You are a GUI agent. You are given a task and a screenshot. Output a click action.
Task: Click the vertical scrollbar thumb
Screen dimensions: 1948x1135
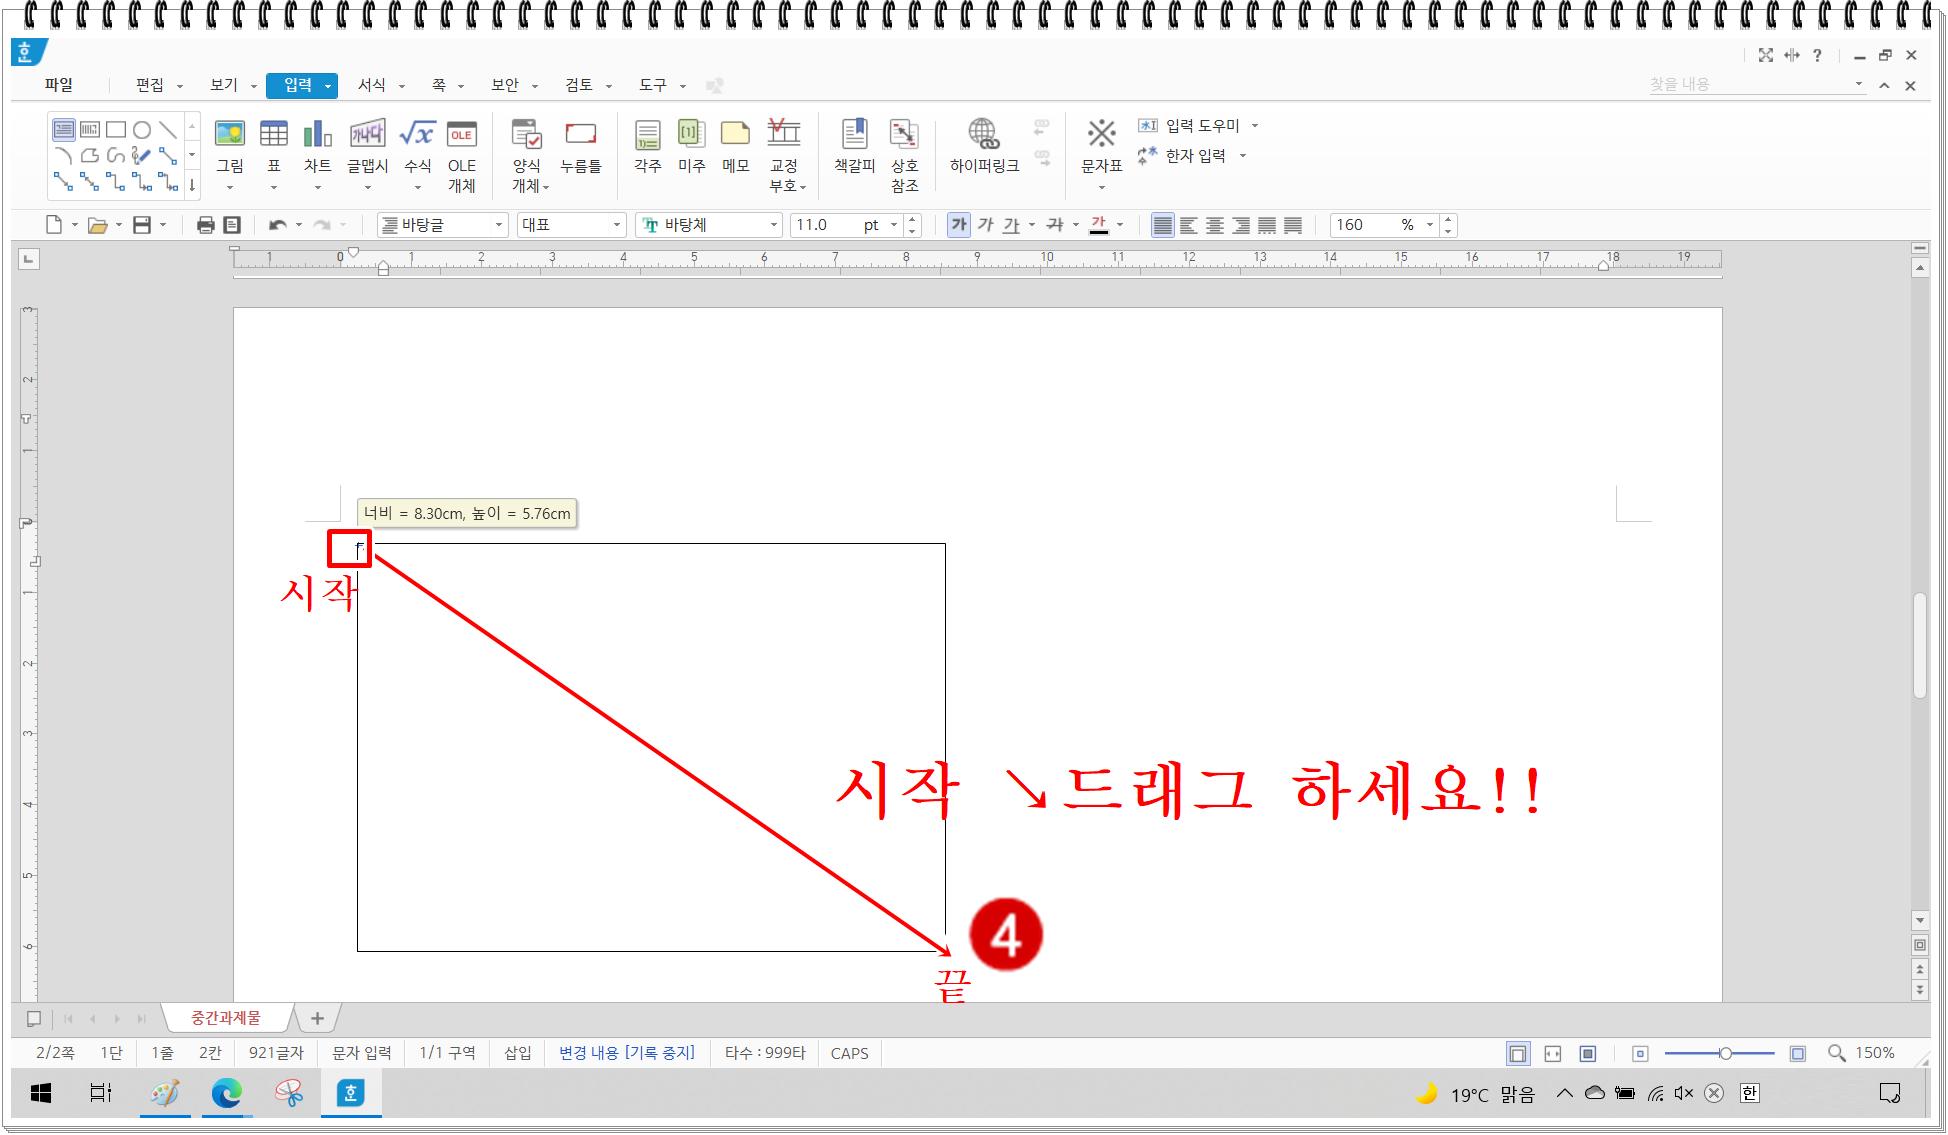coord(1919,646)
